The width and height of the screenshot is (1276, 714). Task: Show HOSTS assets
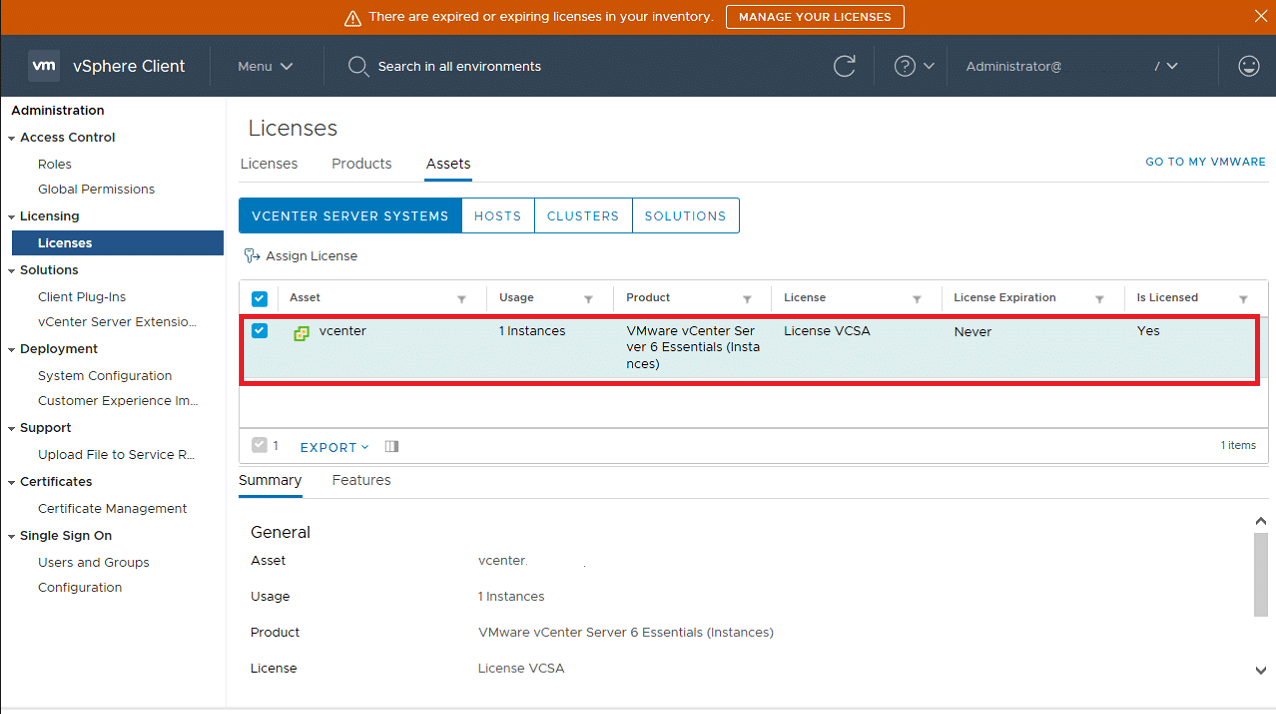point(498,216)
